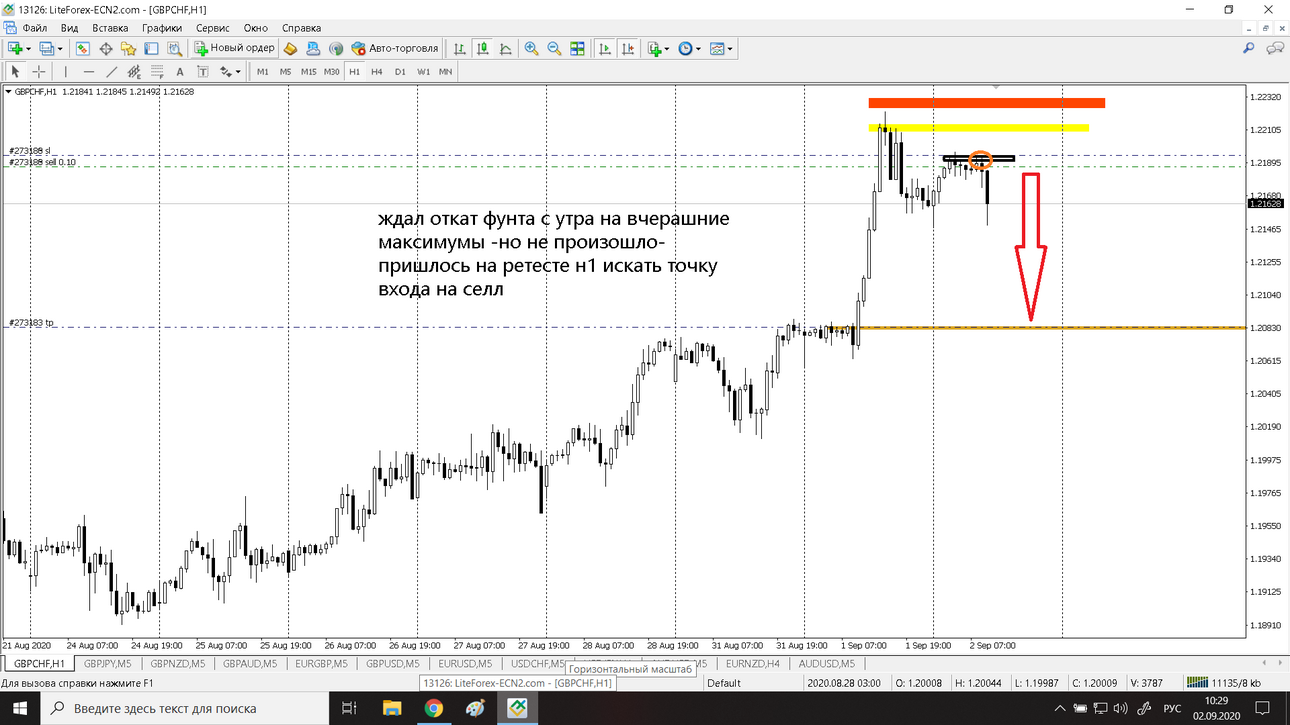The image size is (1290, 725).
Task: Open the chart templates icon
Action: coord(717,48)
